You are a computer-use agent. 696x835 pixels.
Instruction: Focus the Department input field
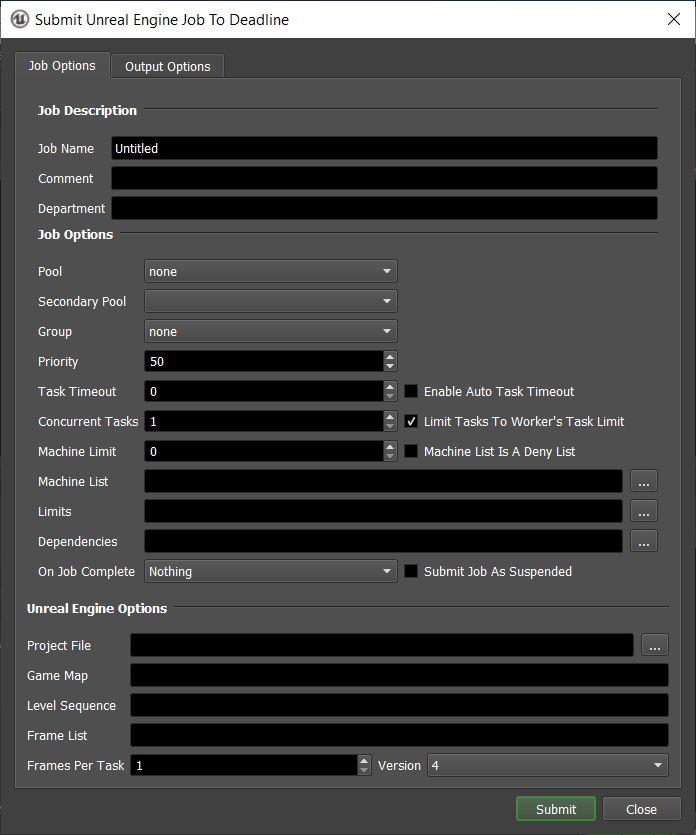point(384,208)
